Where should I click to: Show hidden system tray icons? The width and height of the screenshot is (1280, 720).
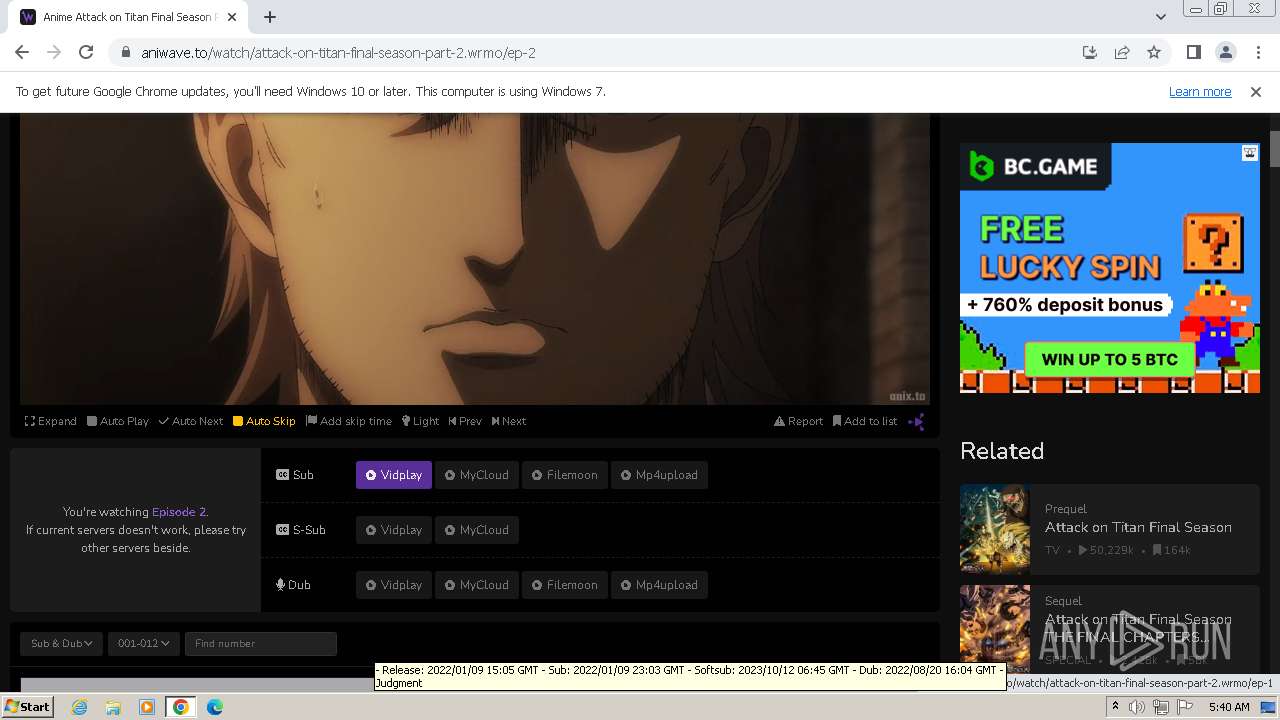click(1115, 707)
